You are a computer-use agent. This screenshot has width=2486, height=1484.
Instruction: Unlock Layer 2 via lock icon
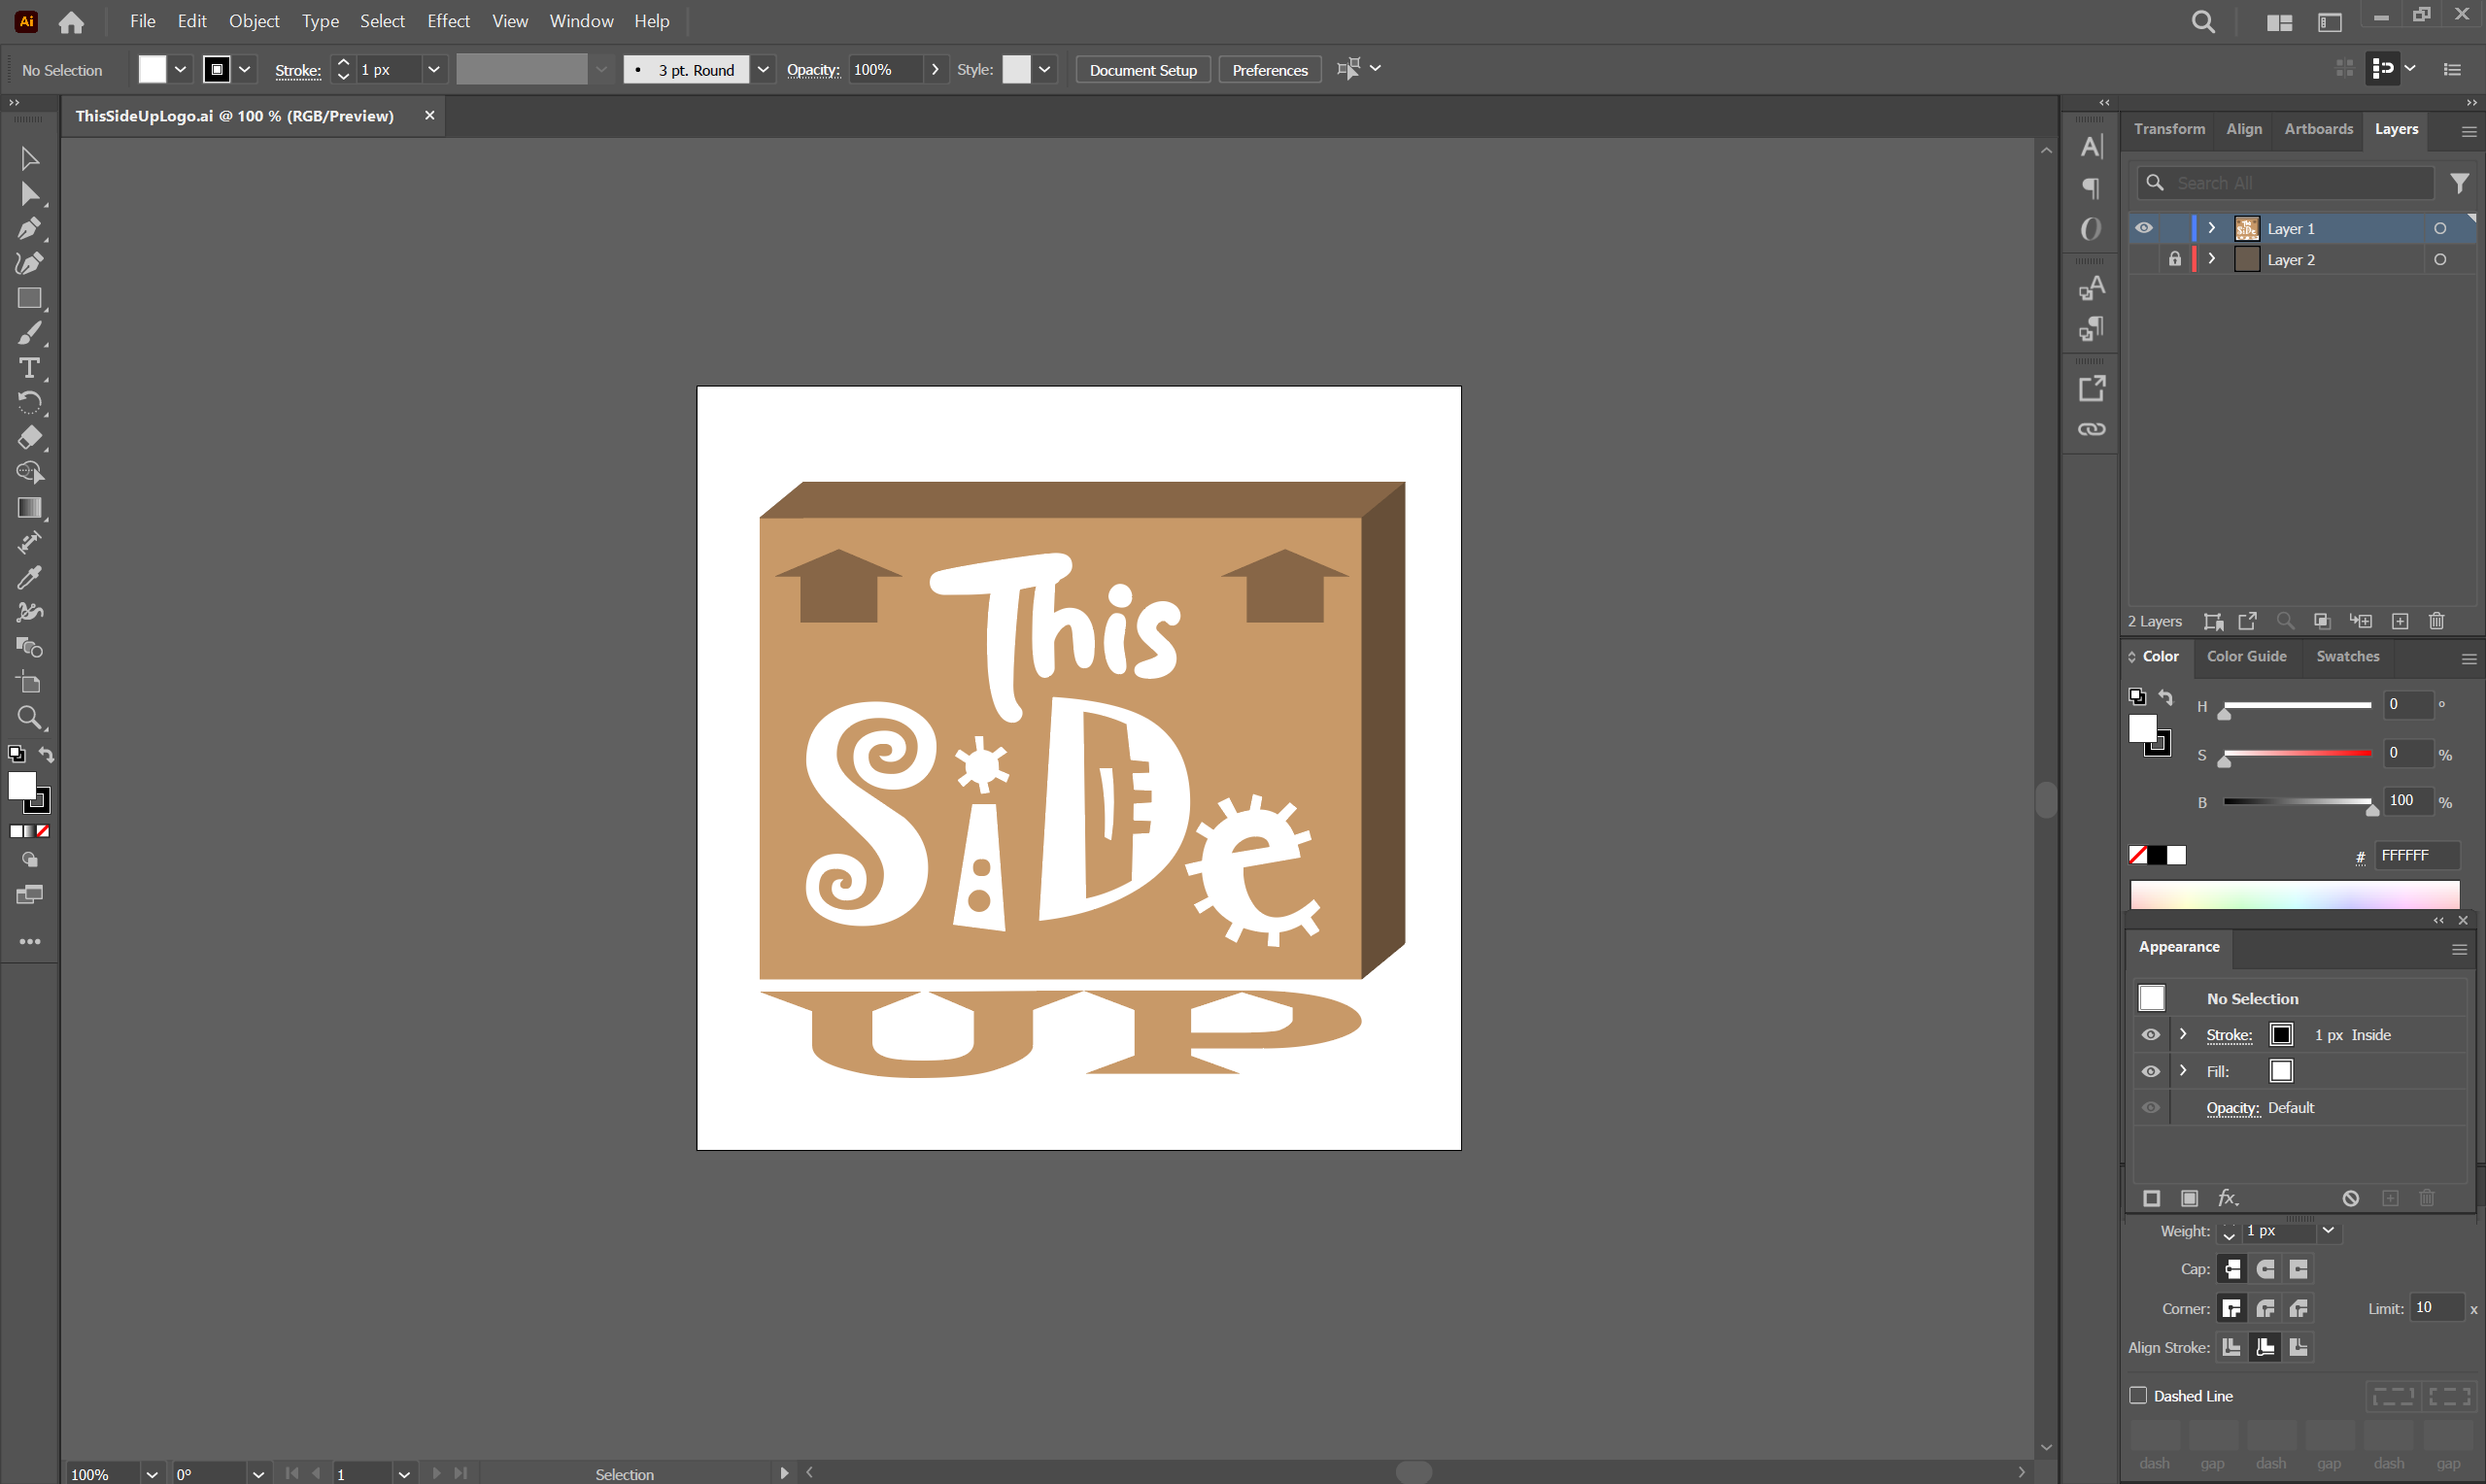click(x=2174, y=259)
